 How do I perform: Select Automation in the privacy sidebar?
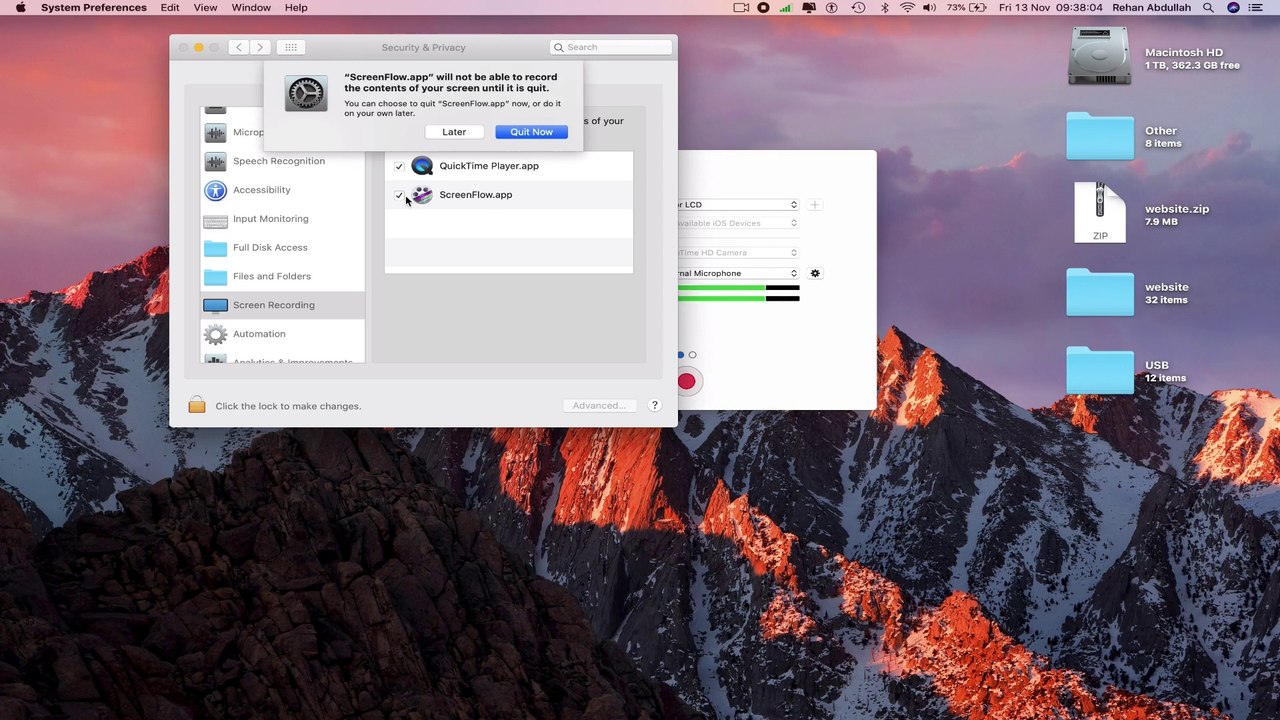[283, 334]
